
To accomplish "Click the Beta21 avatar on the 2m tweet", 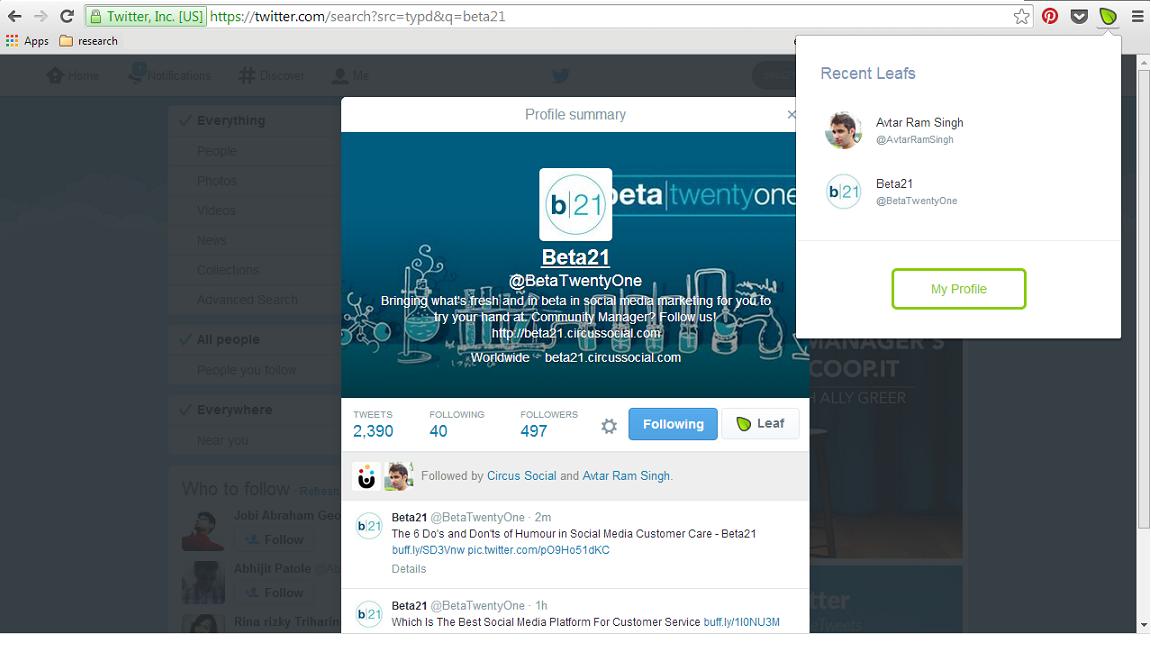I will coord(368,526).
